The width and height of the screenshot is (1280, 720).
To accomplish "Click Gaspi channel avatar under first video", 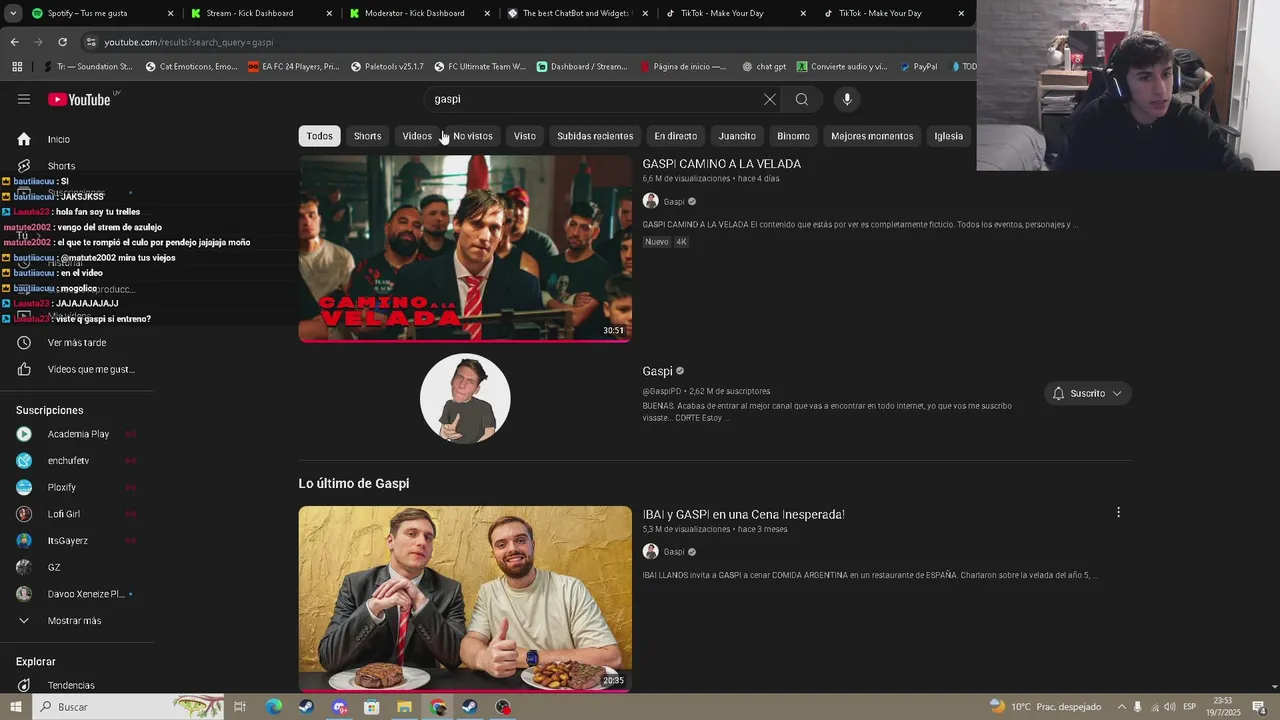I will (650, 201).
